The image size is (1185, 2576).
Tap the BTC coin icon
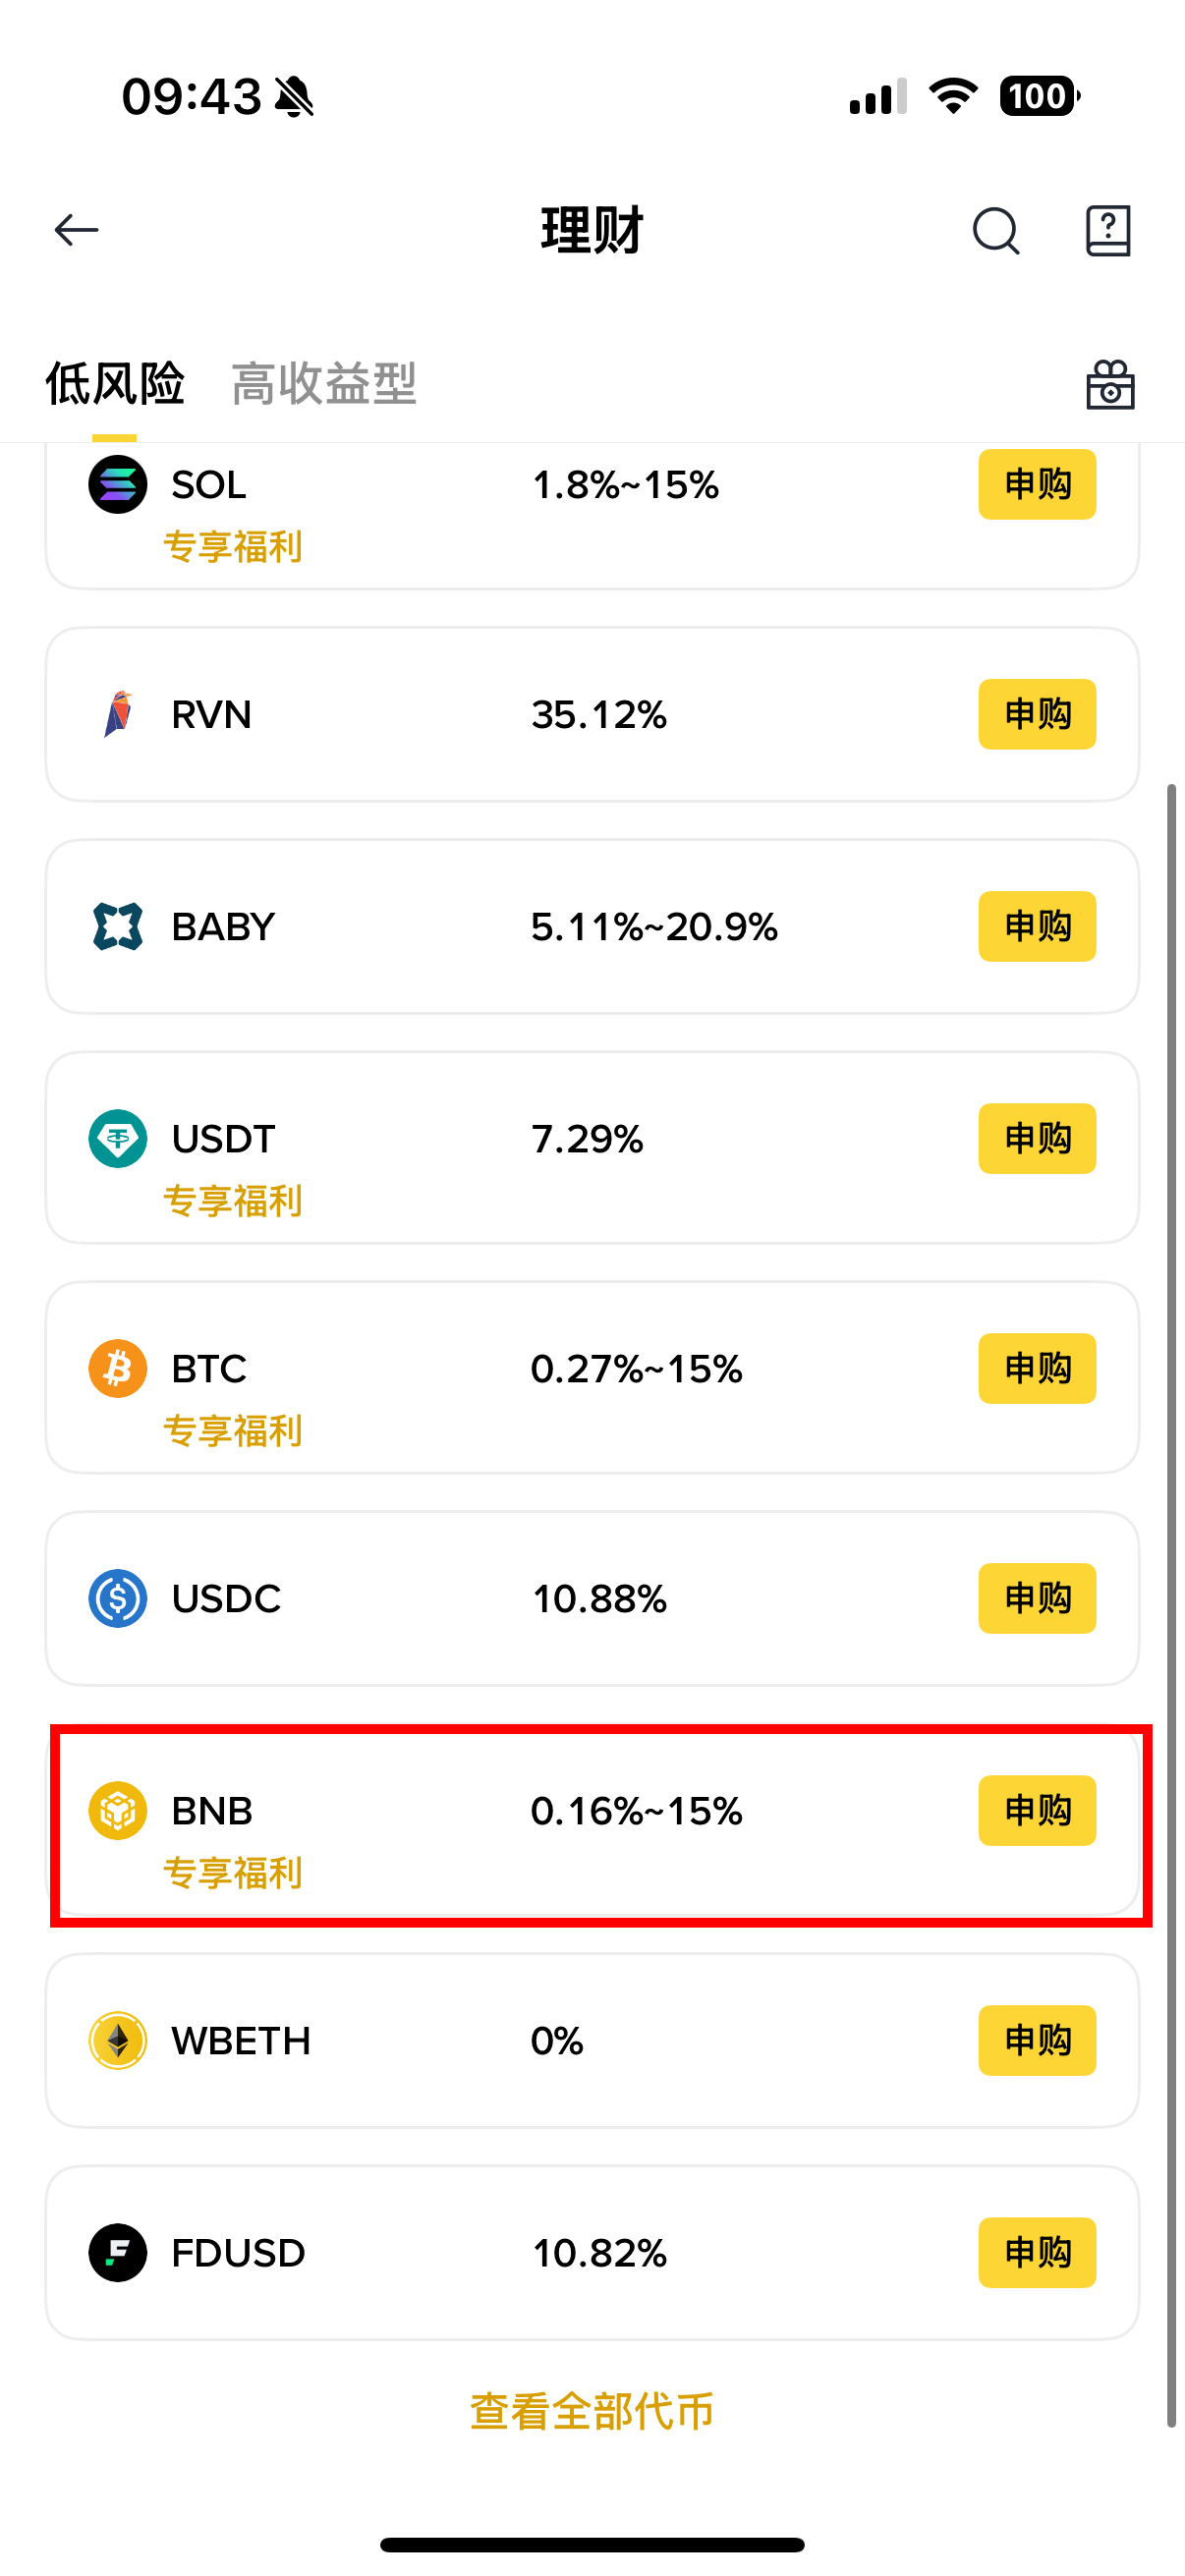tap(118, 1368)
